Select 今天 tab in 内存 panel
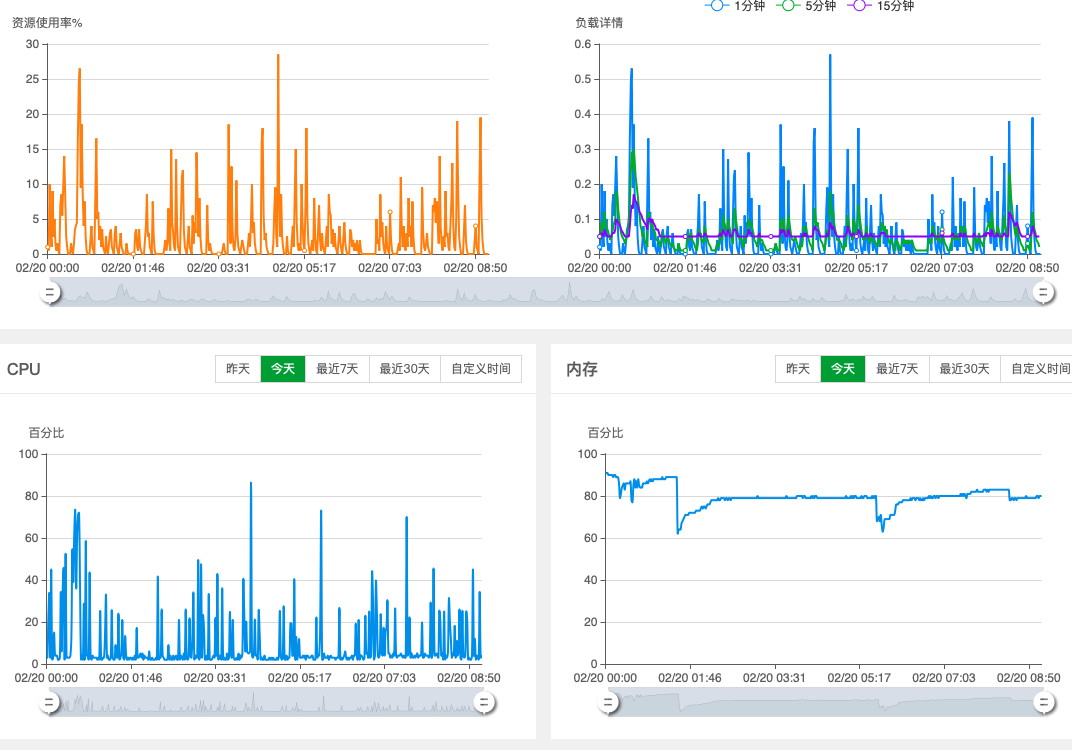Viewport: 1072px width, 750px height. pos(843,369)
